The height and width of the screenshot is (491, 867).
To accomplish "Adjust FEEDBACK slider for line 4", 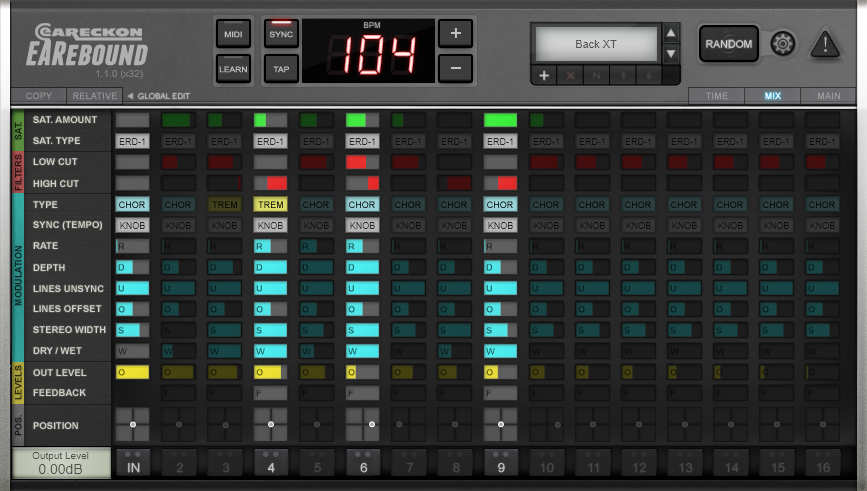I will 270,393.
